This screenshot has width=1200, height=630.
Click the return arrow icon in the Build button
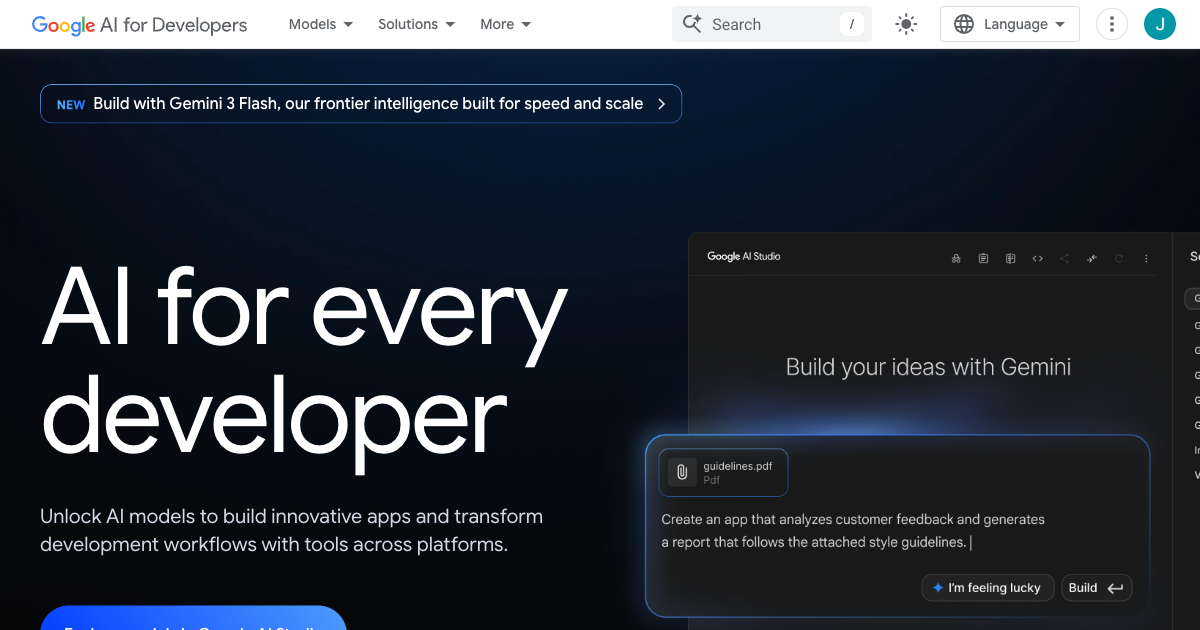pyautogui.click(x=1115, y=588)
